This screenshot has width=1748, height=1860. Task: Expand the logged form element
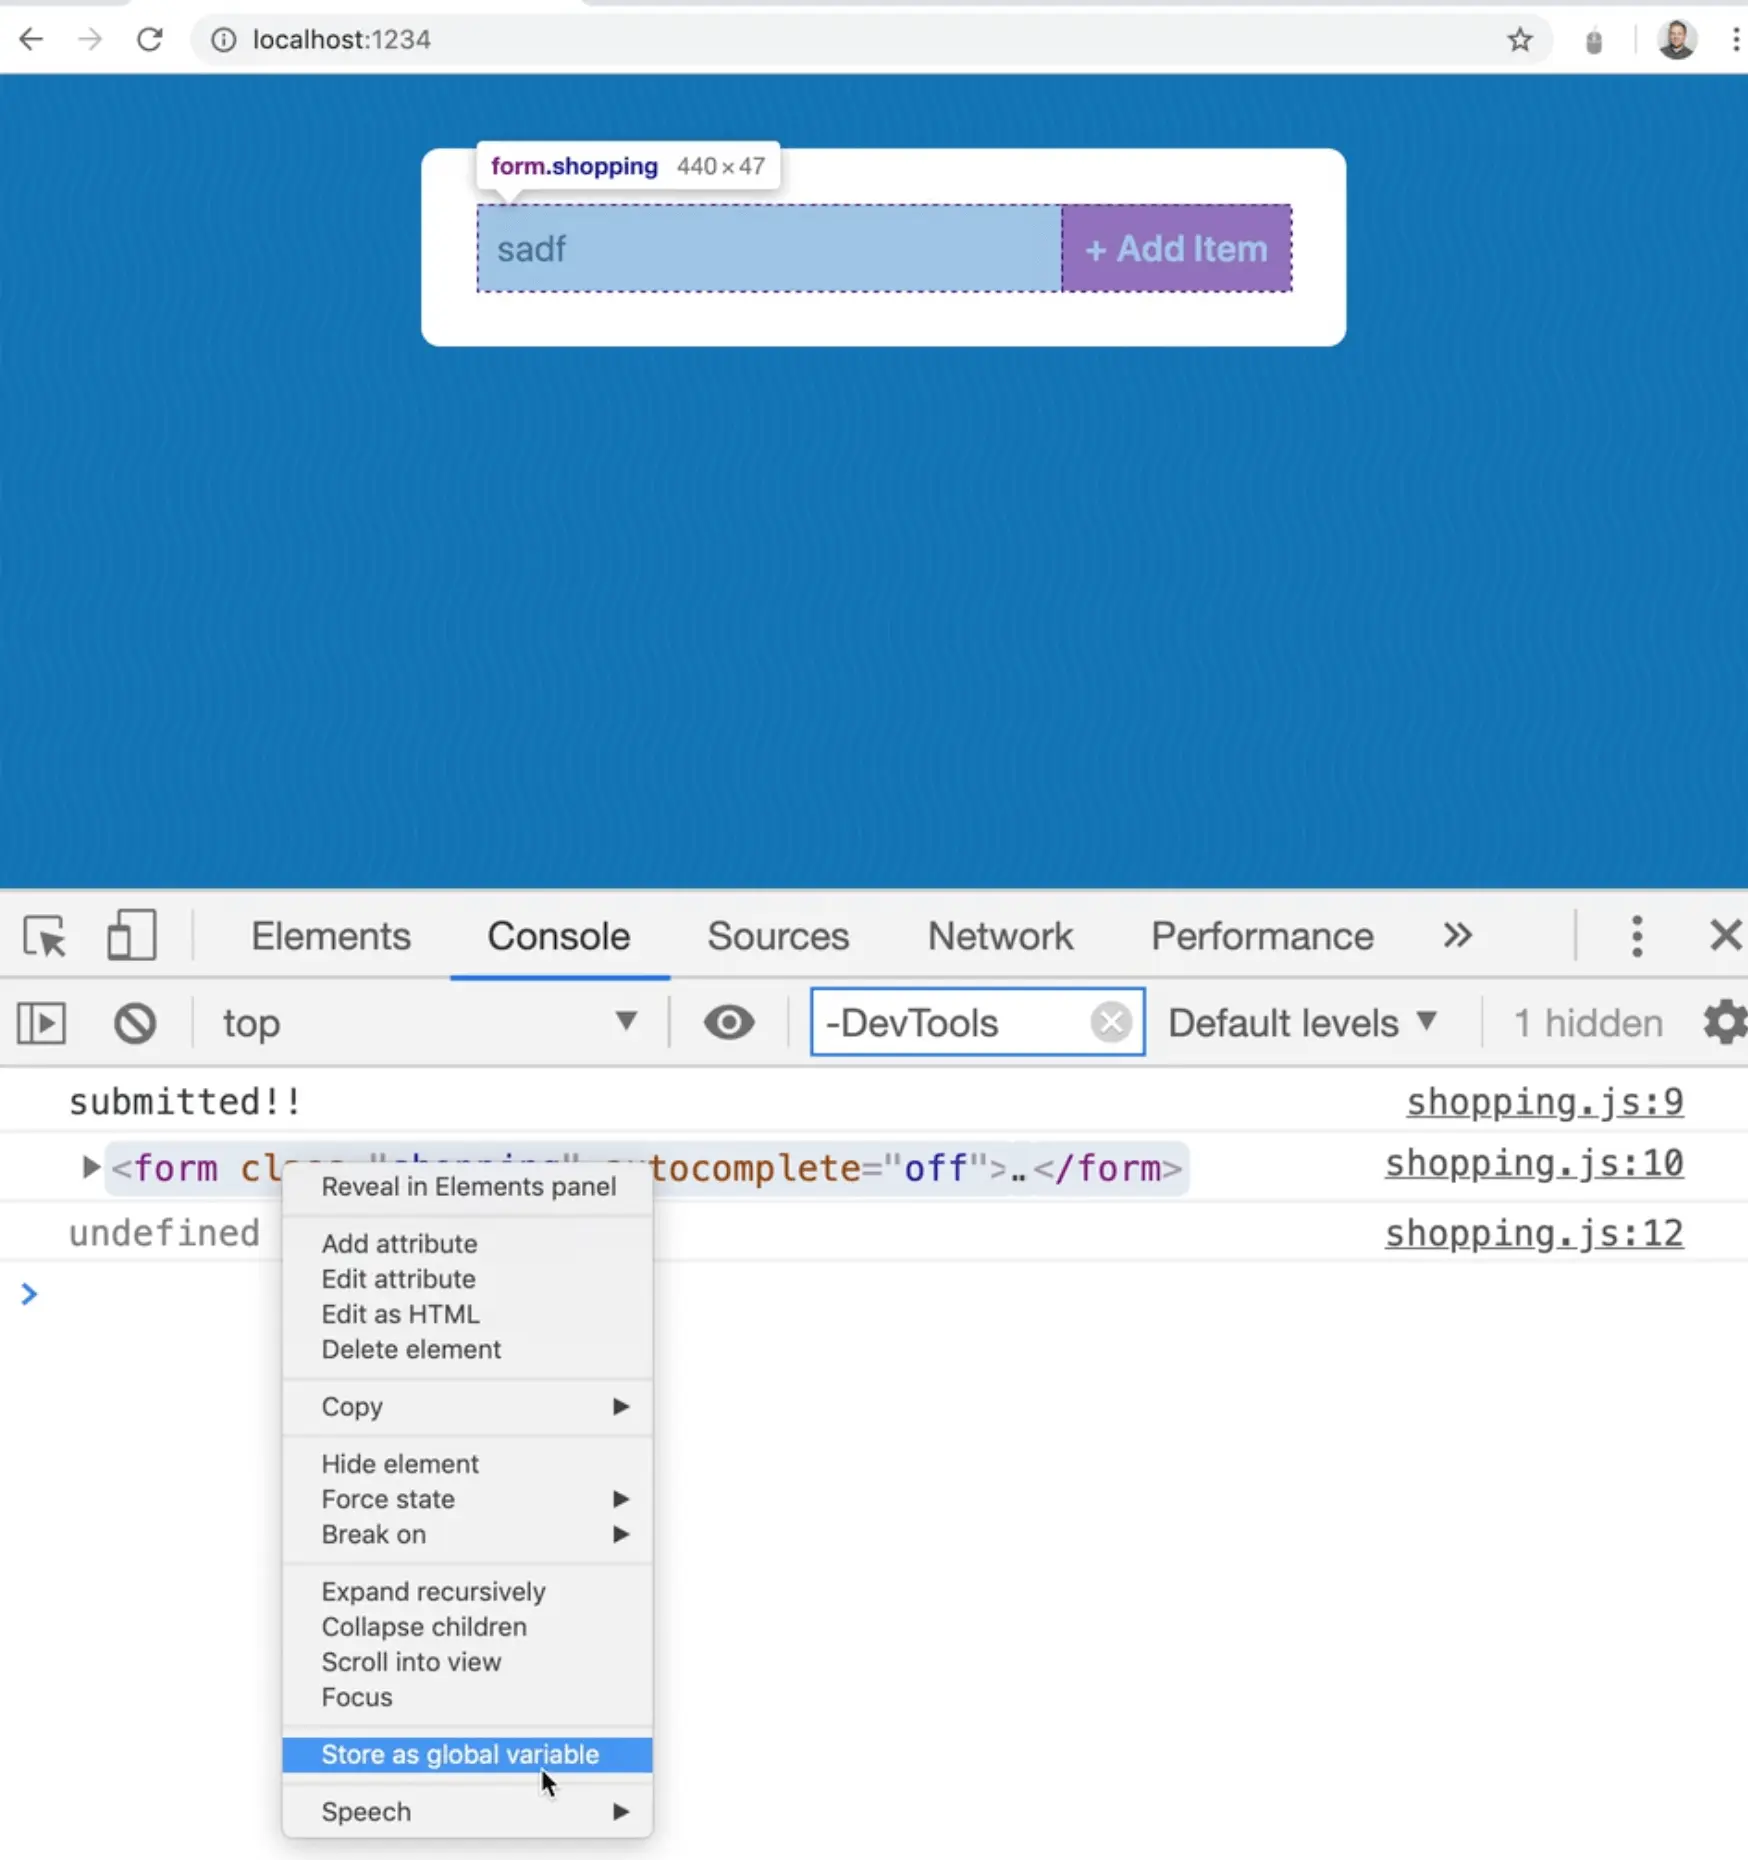pyautogui.click(x=90, y=1167)
